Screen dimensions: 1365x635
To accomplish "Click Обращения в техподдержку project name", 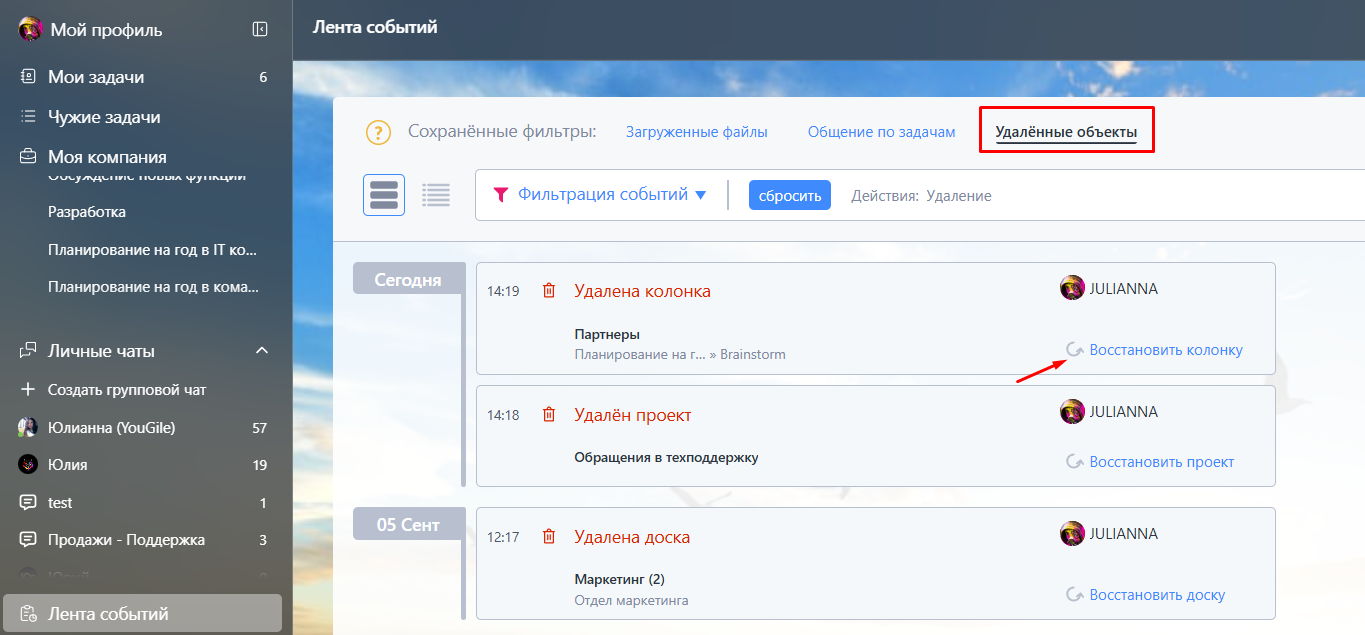I will tap(666, 458).
